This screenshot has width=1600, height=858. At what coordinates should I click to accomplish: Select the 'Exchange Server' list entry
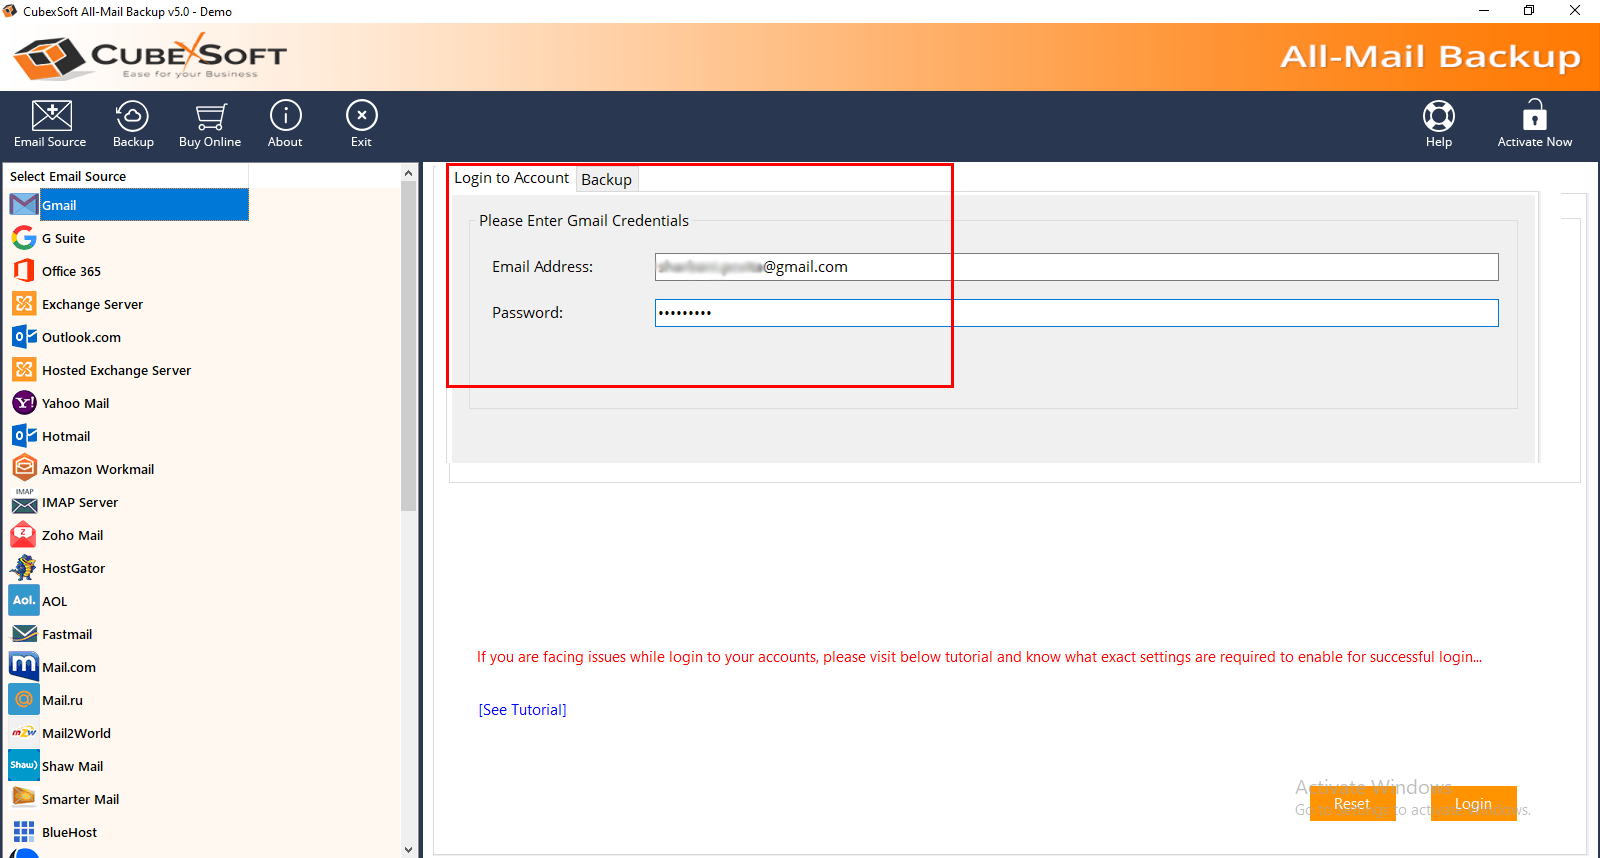[92, 304]
